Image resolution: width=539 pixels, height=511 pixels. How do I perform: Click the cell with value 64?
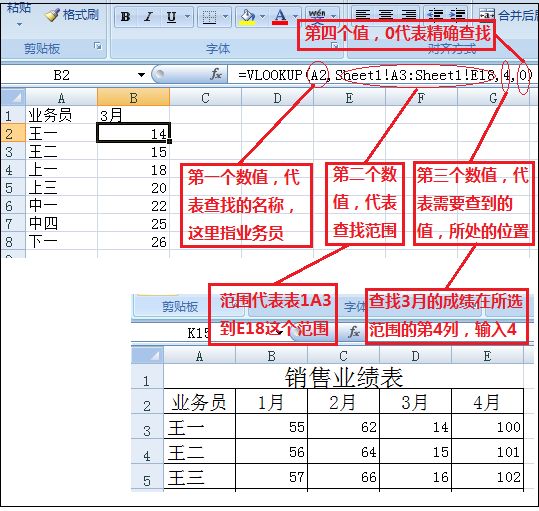[343, 451]
